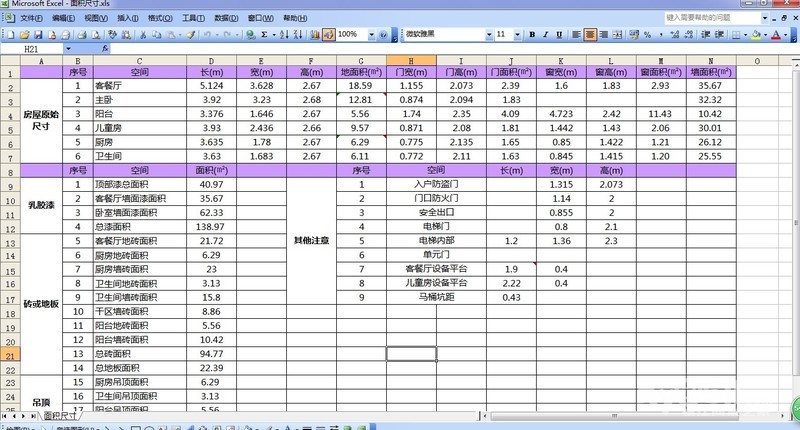The image size is (800, 430).
Task: Click the AutoSum sigma icon
Action: 264,34
